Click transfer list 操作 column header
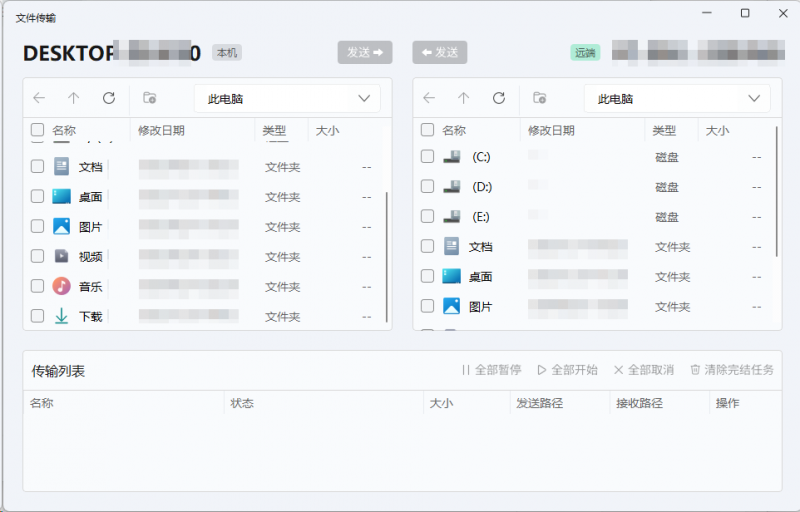 coord(727,403)
